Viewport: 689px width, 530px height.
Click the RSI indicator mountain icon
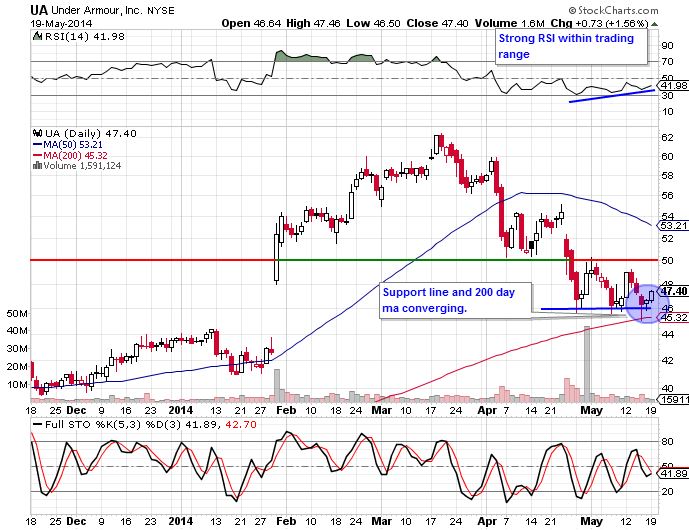click(x=37, y=36)
